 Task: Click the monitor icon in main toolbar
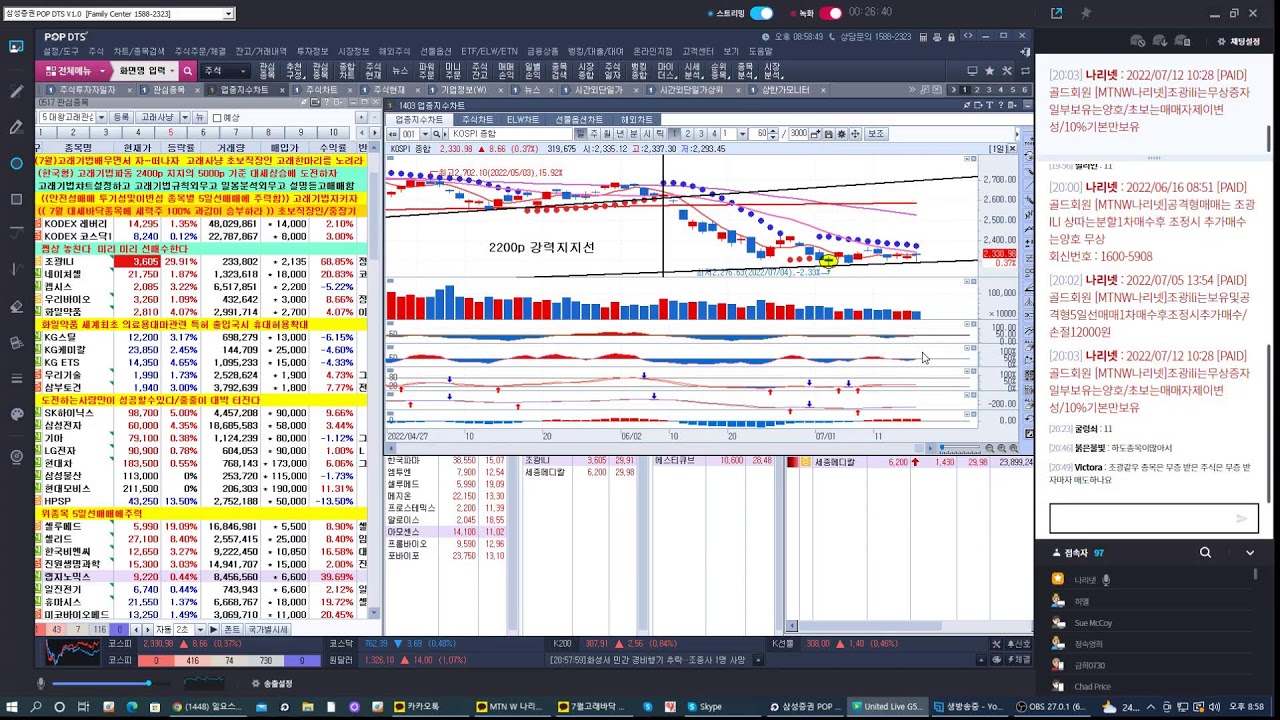(972, 71)
